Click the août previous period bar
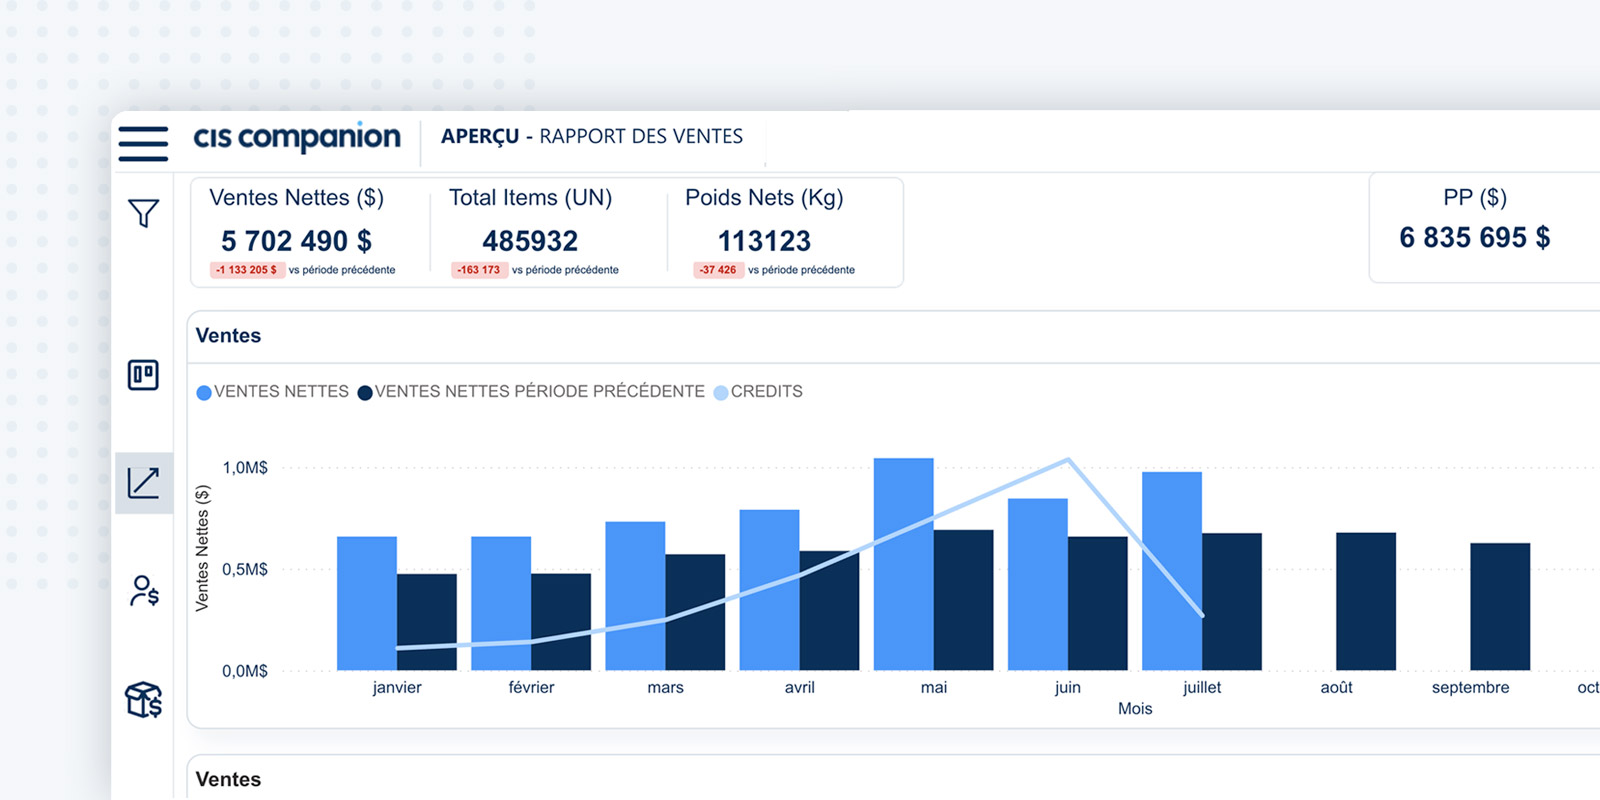1600x800 pixels. 1365,600
